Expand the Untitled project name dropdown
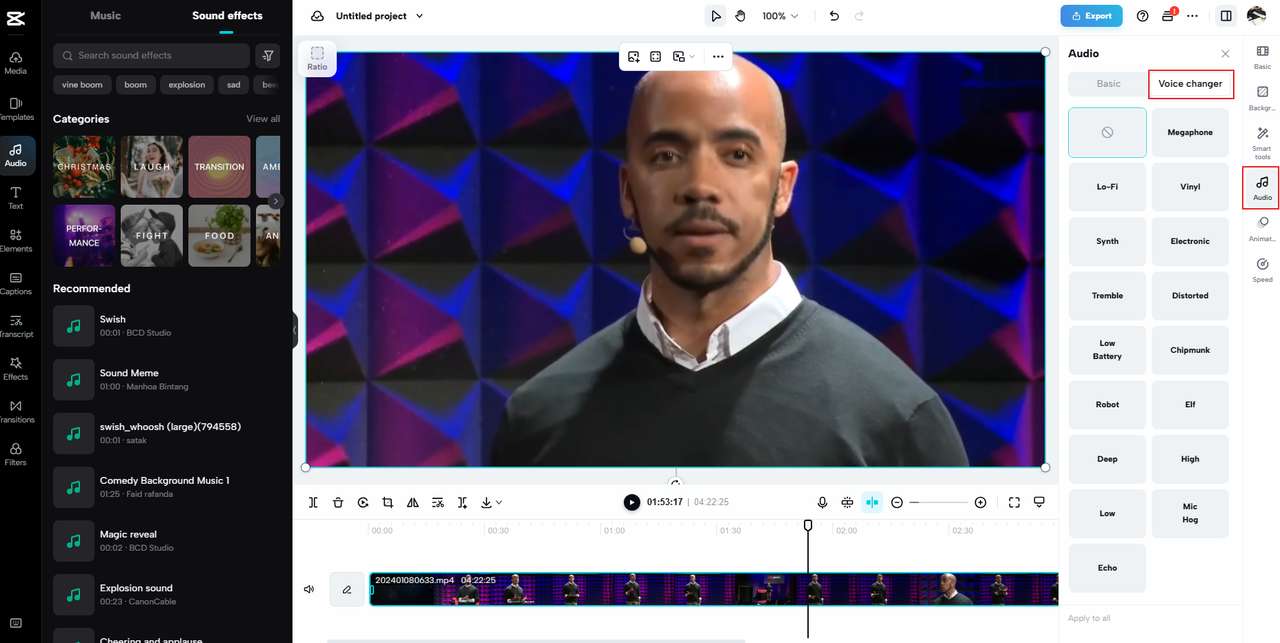The image size is (1280, 643). 419,16
